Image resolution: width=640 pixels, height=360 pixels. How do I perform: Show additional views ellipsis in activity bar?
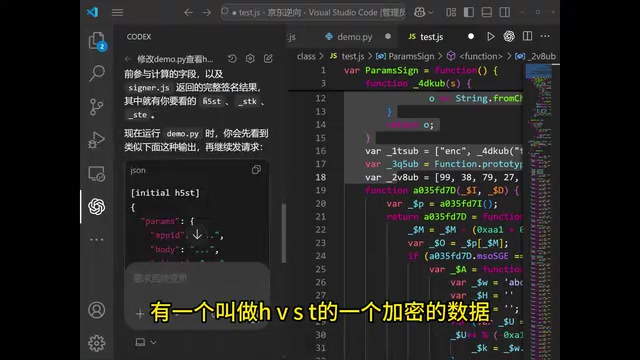[97, 240]
